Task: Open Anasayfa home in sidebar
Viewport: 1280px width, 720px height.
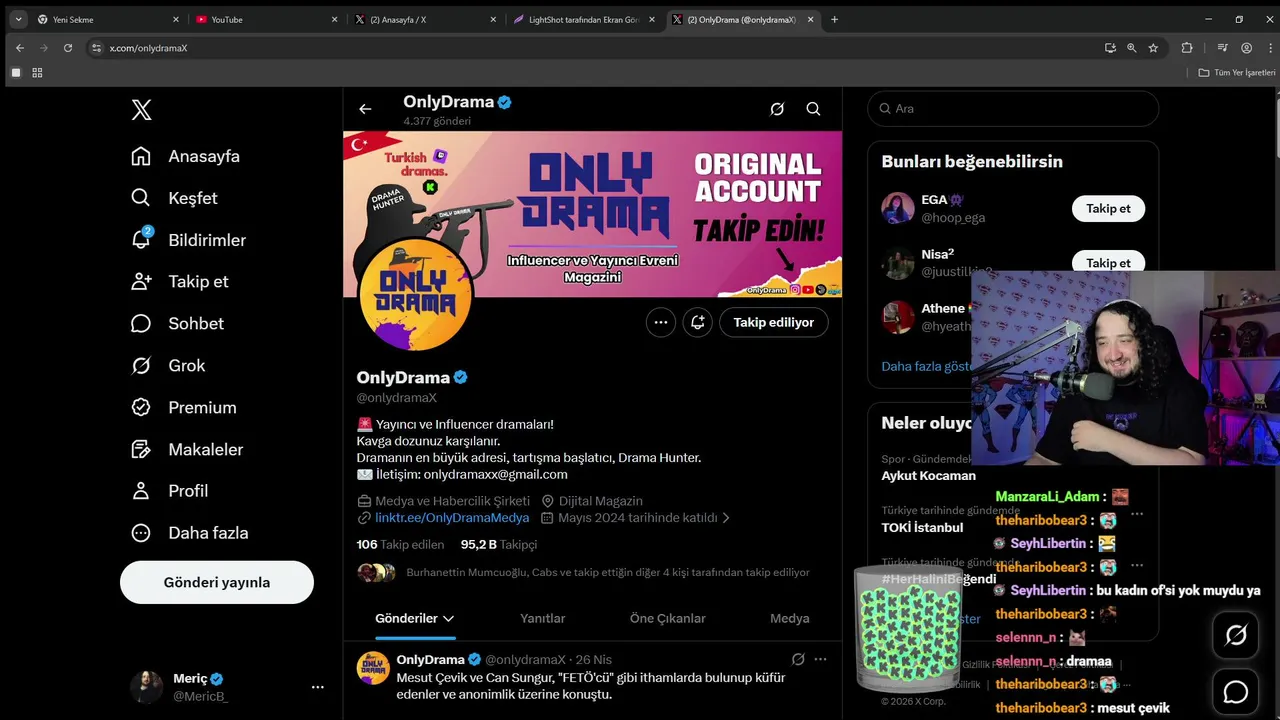Action: pyautogui.click(x=186, y=156)
